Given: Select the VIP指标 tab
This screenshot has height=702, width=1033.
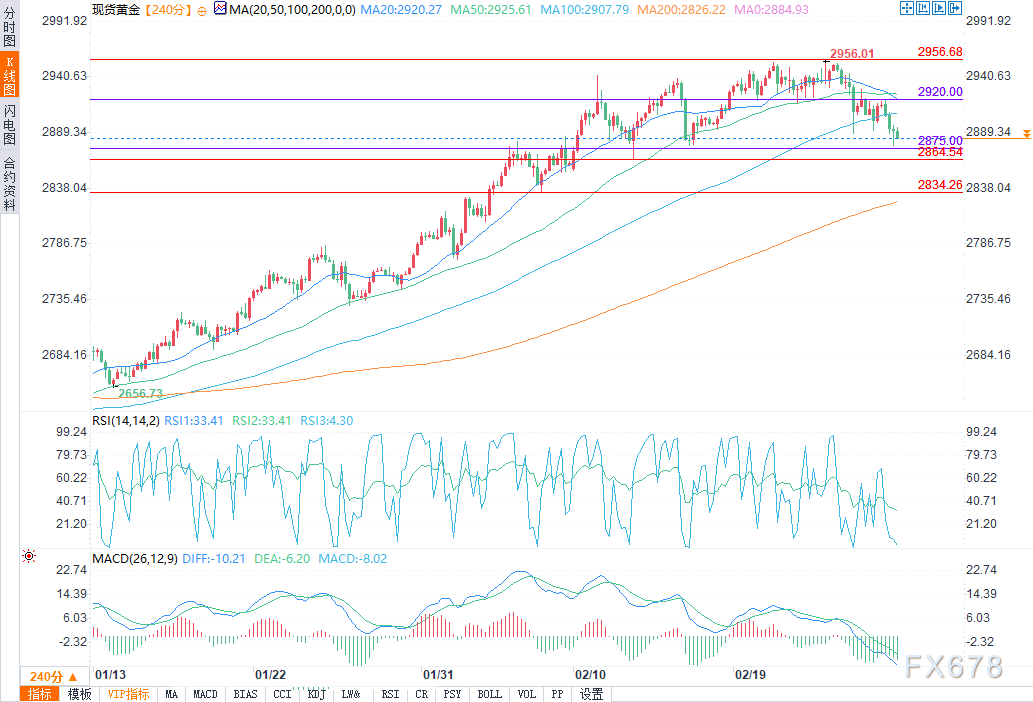Looking at the screenshot, I should (128, 694).
